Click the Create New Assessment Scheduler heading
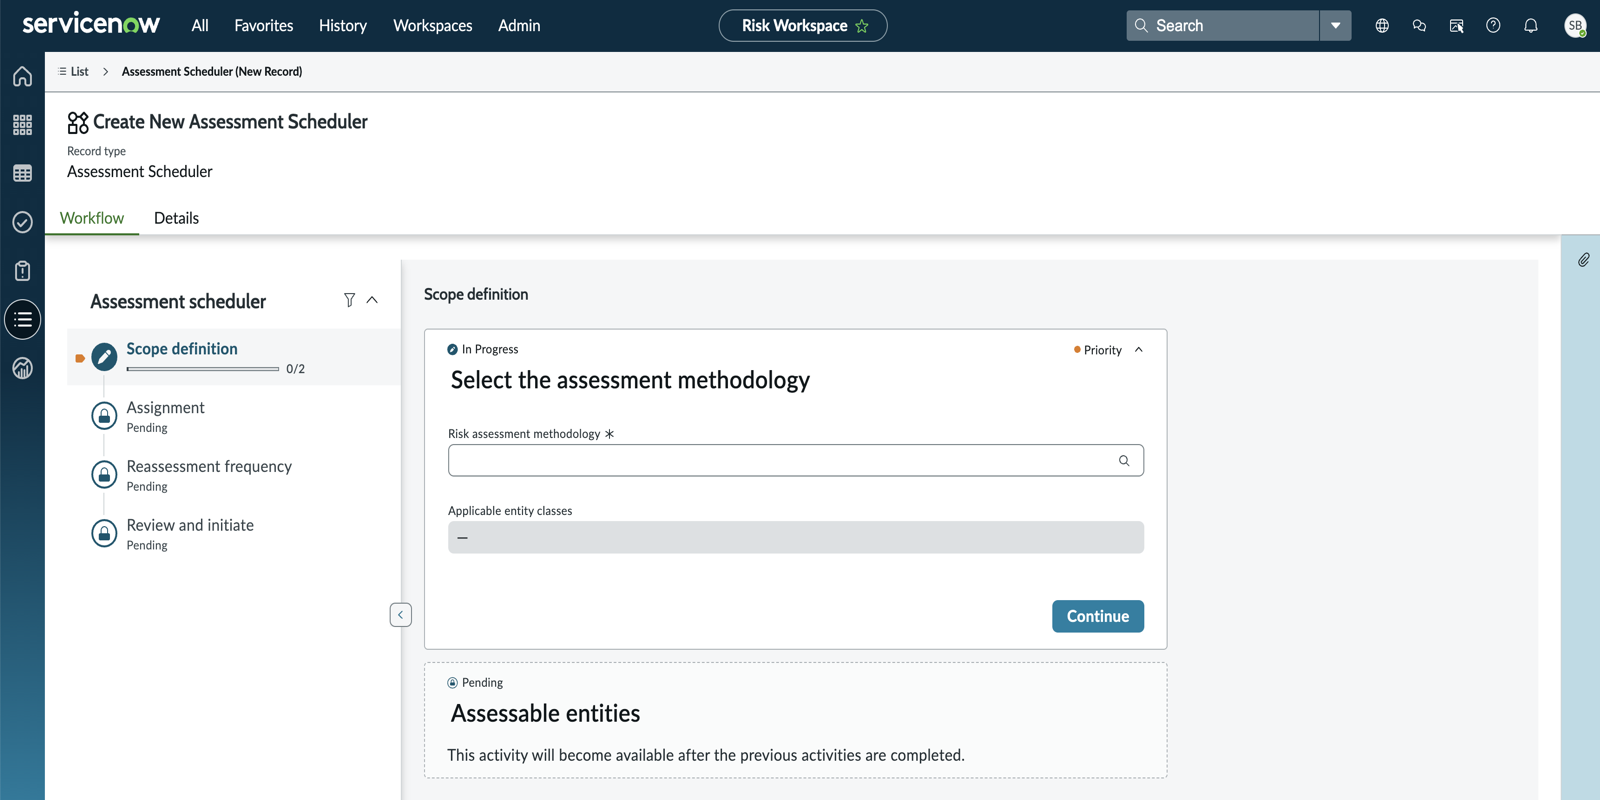The width and height of the screenshot is (1600, 800). pyautogui.click(x=230, y=122)
